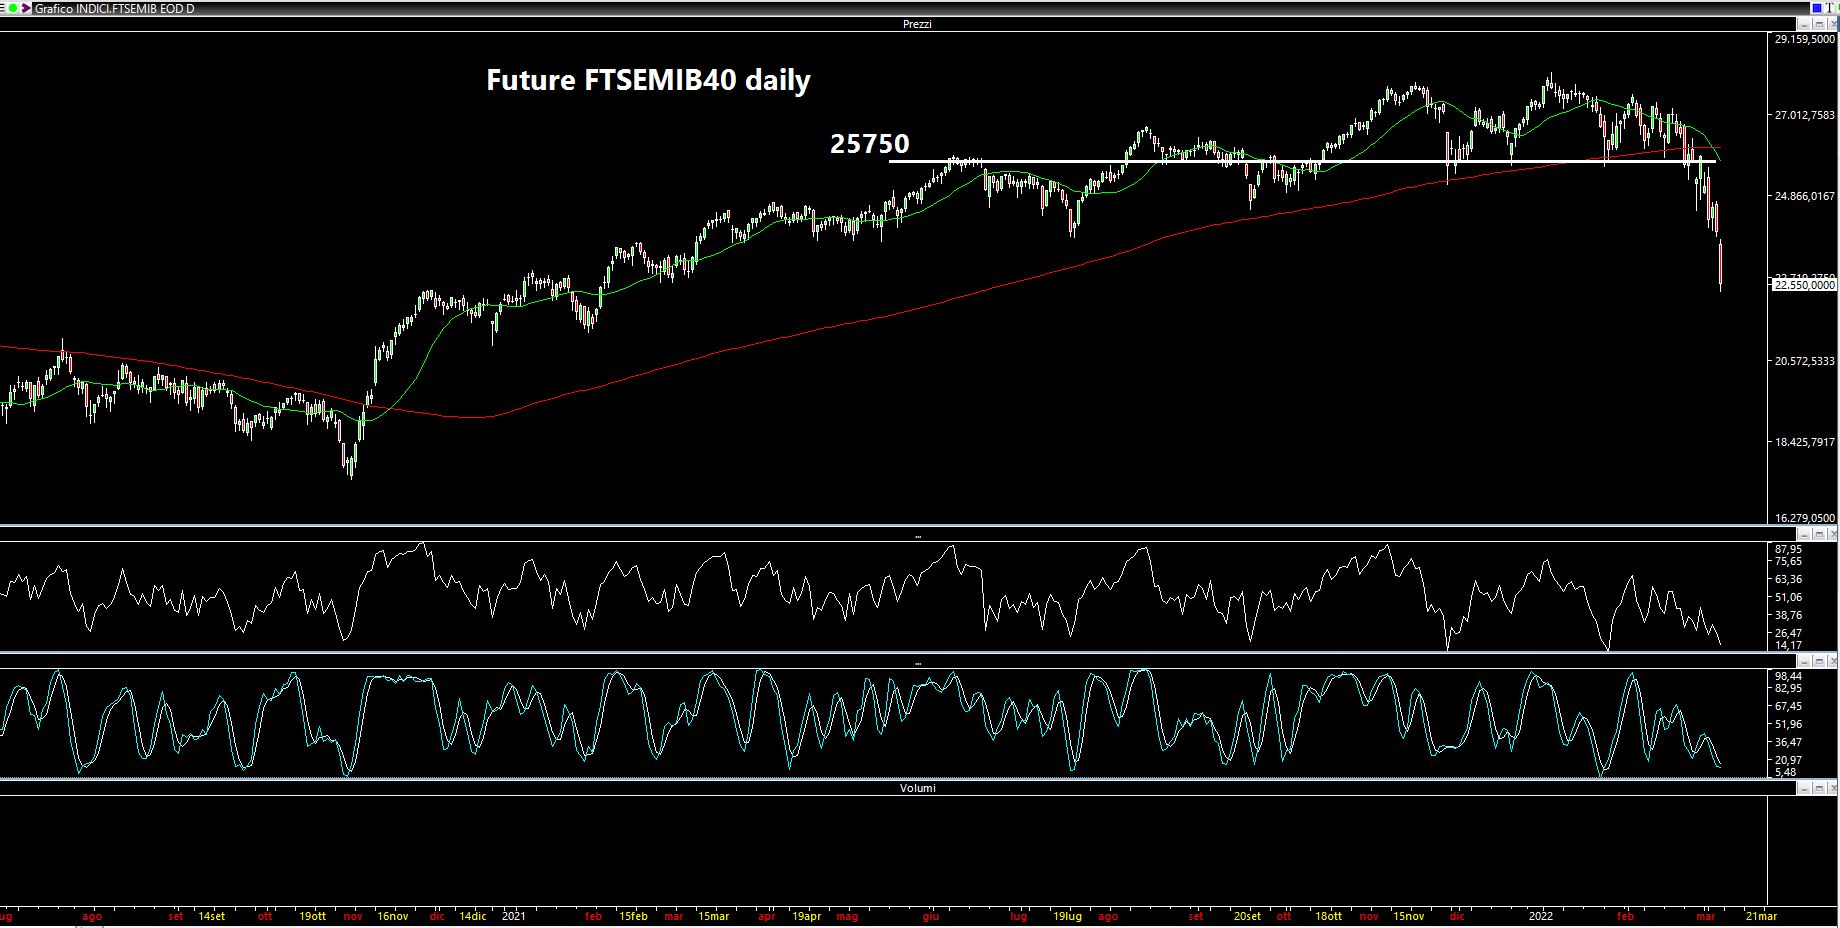Click the 51,96 stochastic scale value

coord(1788,724)
